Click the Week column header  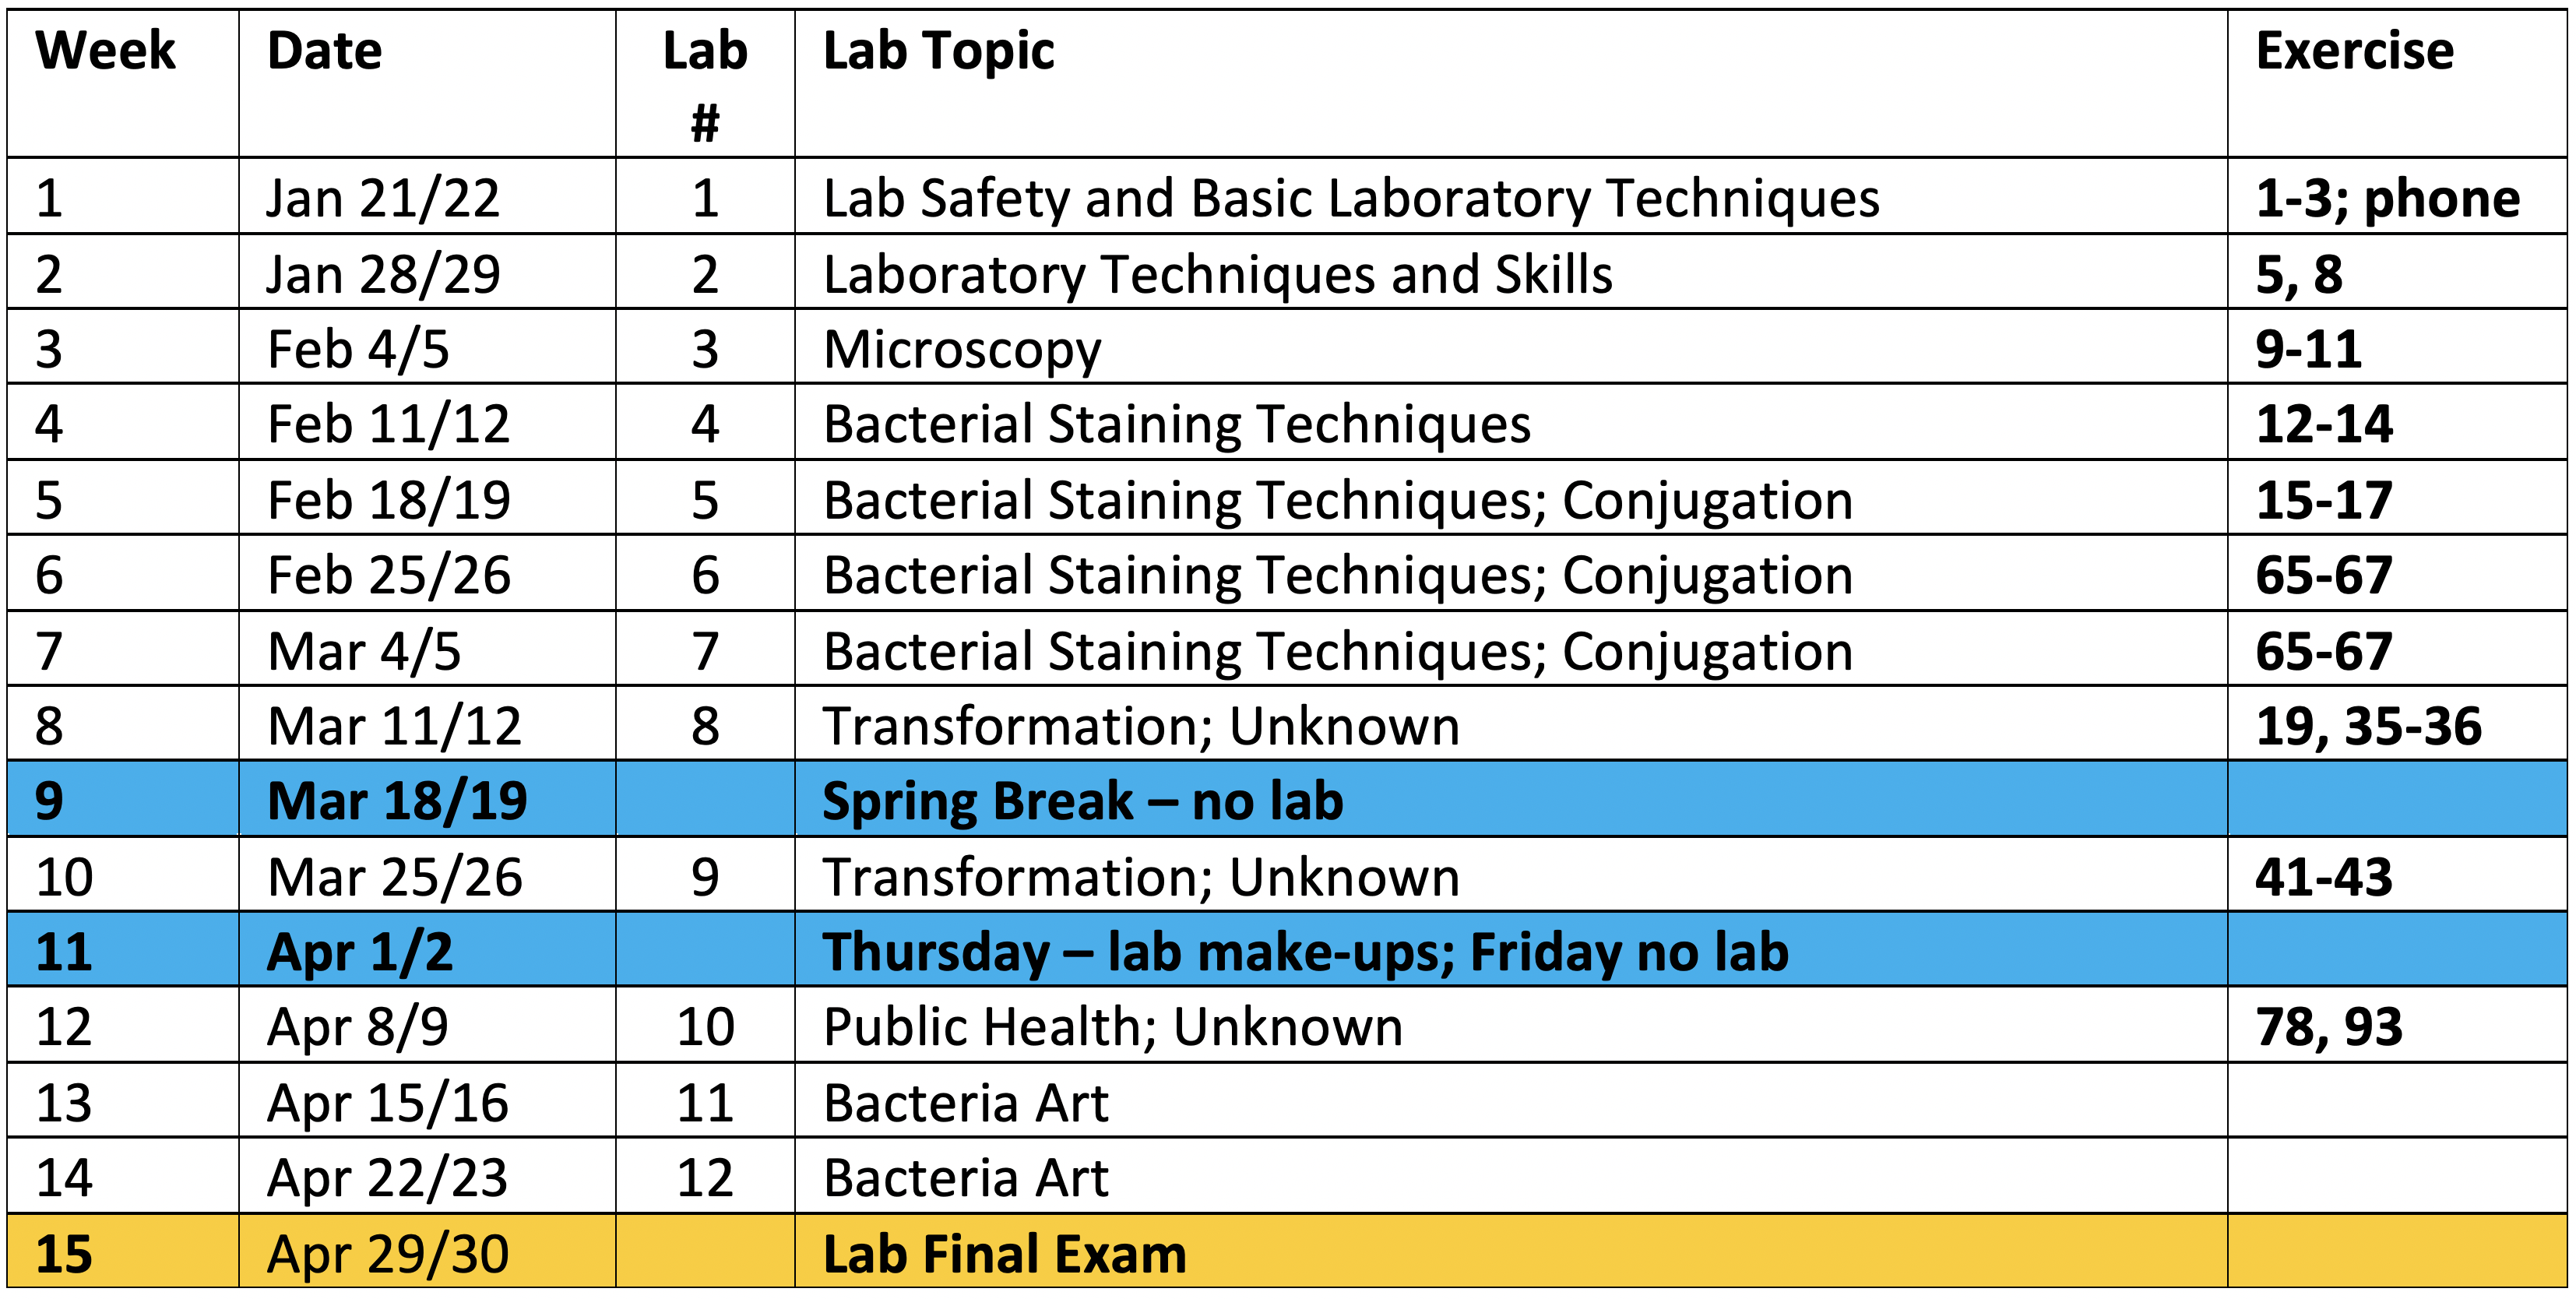click(x=122, y=84)
